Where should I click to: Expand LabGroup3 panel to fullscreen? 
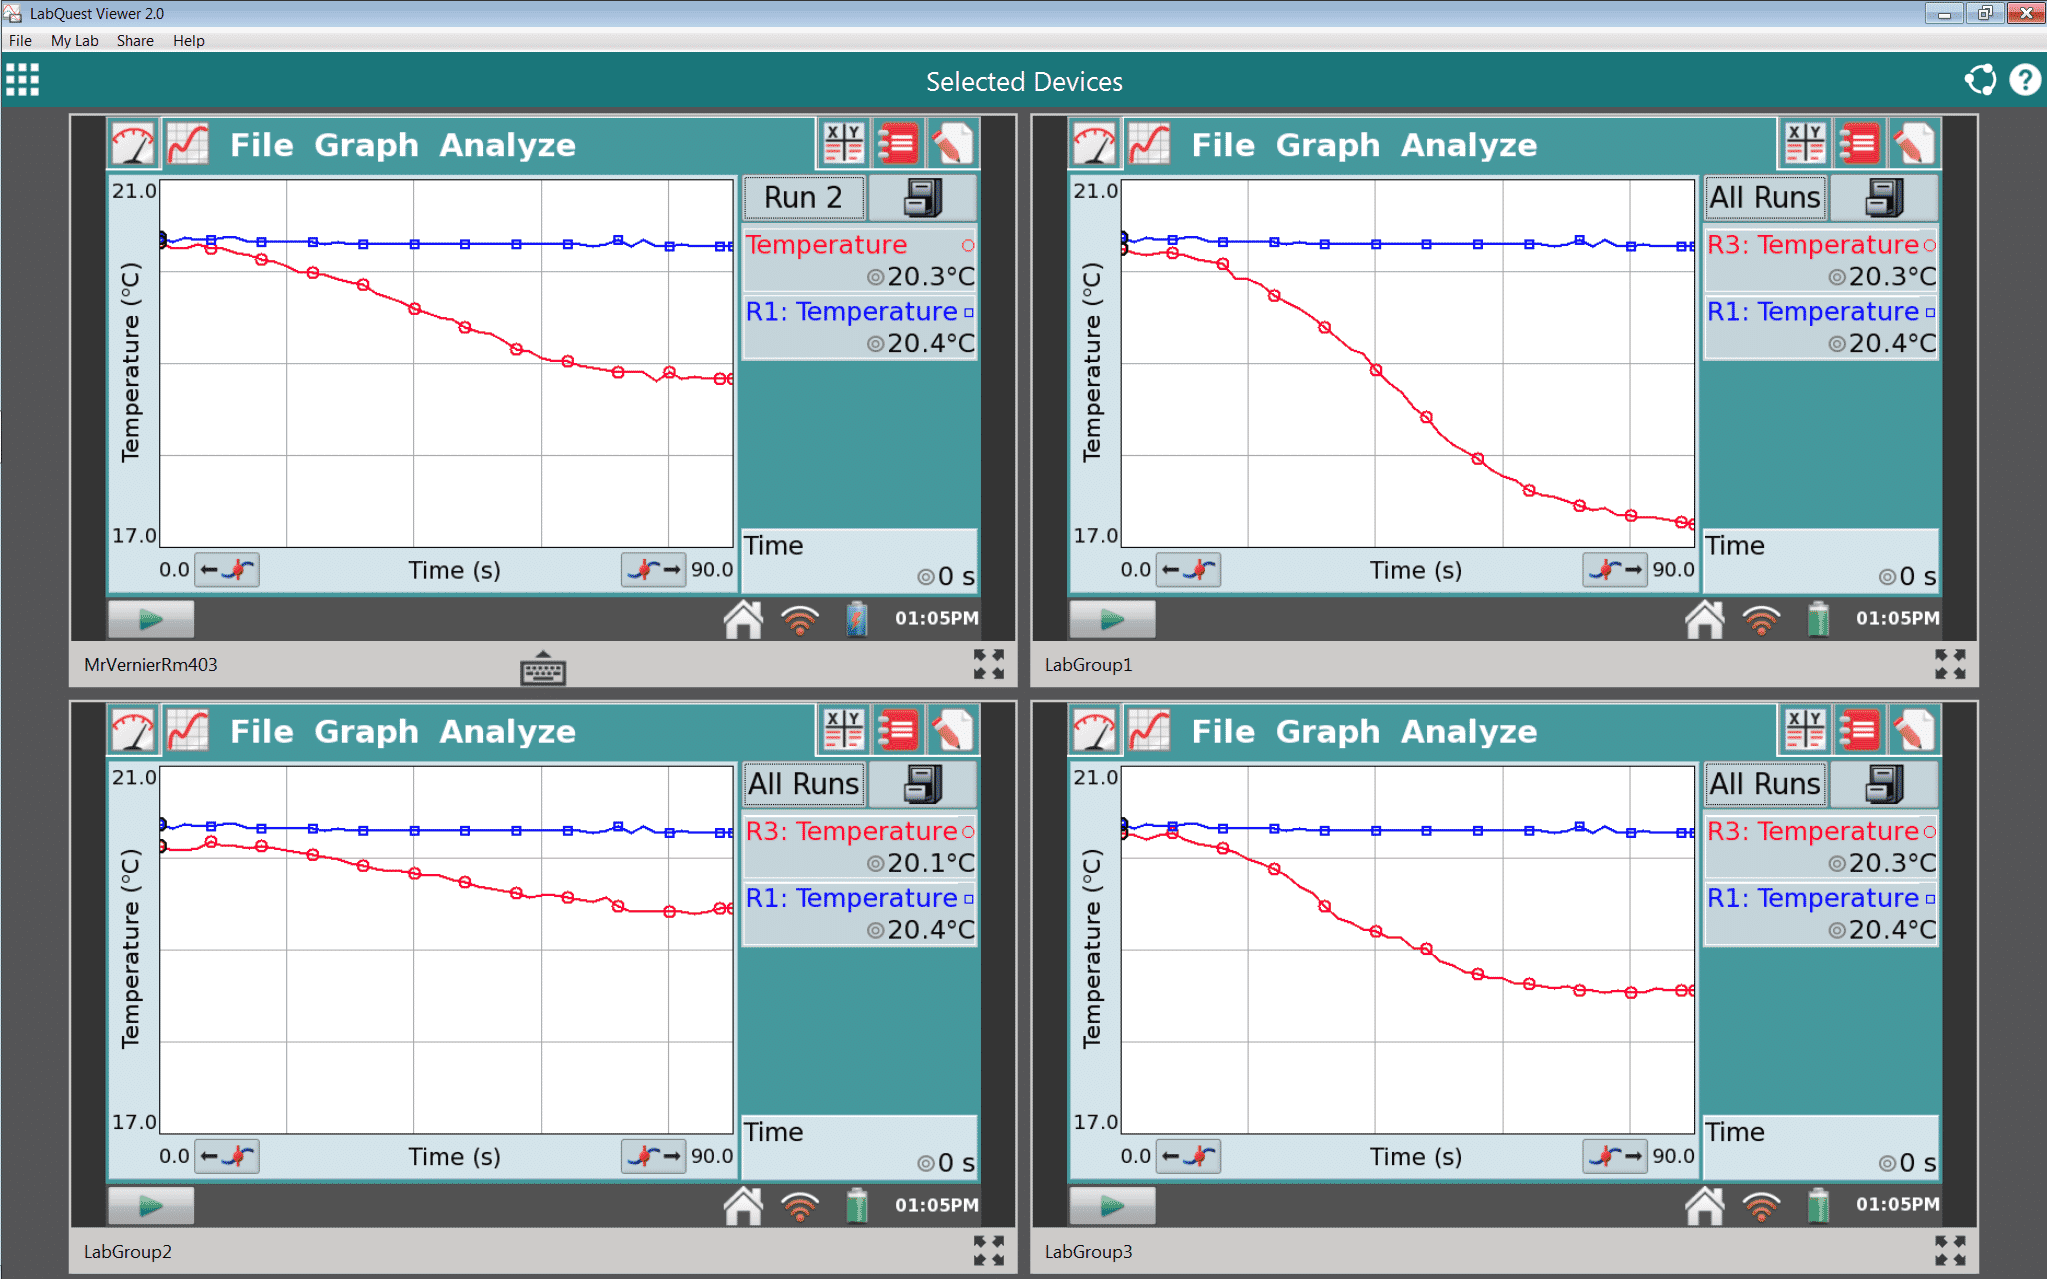point(1950,1249)
